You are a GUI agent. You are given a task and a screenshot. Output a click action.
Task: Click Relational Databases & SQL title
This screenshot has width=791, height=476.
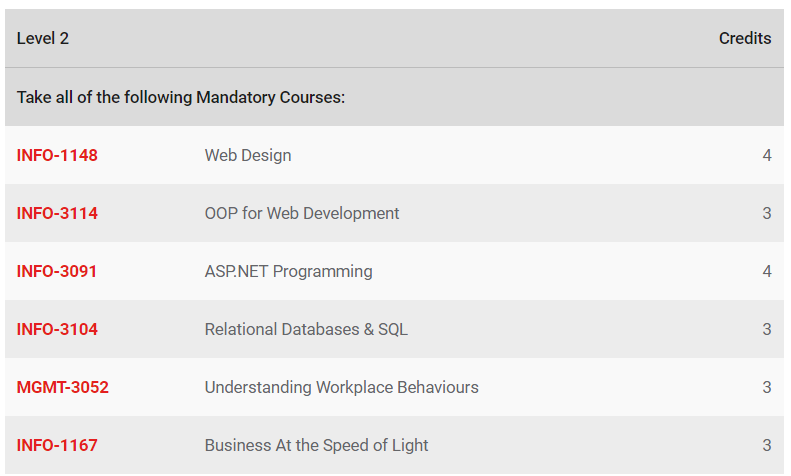coord(306,329)
